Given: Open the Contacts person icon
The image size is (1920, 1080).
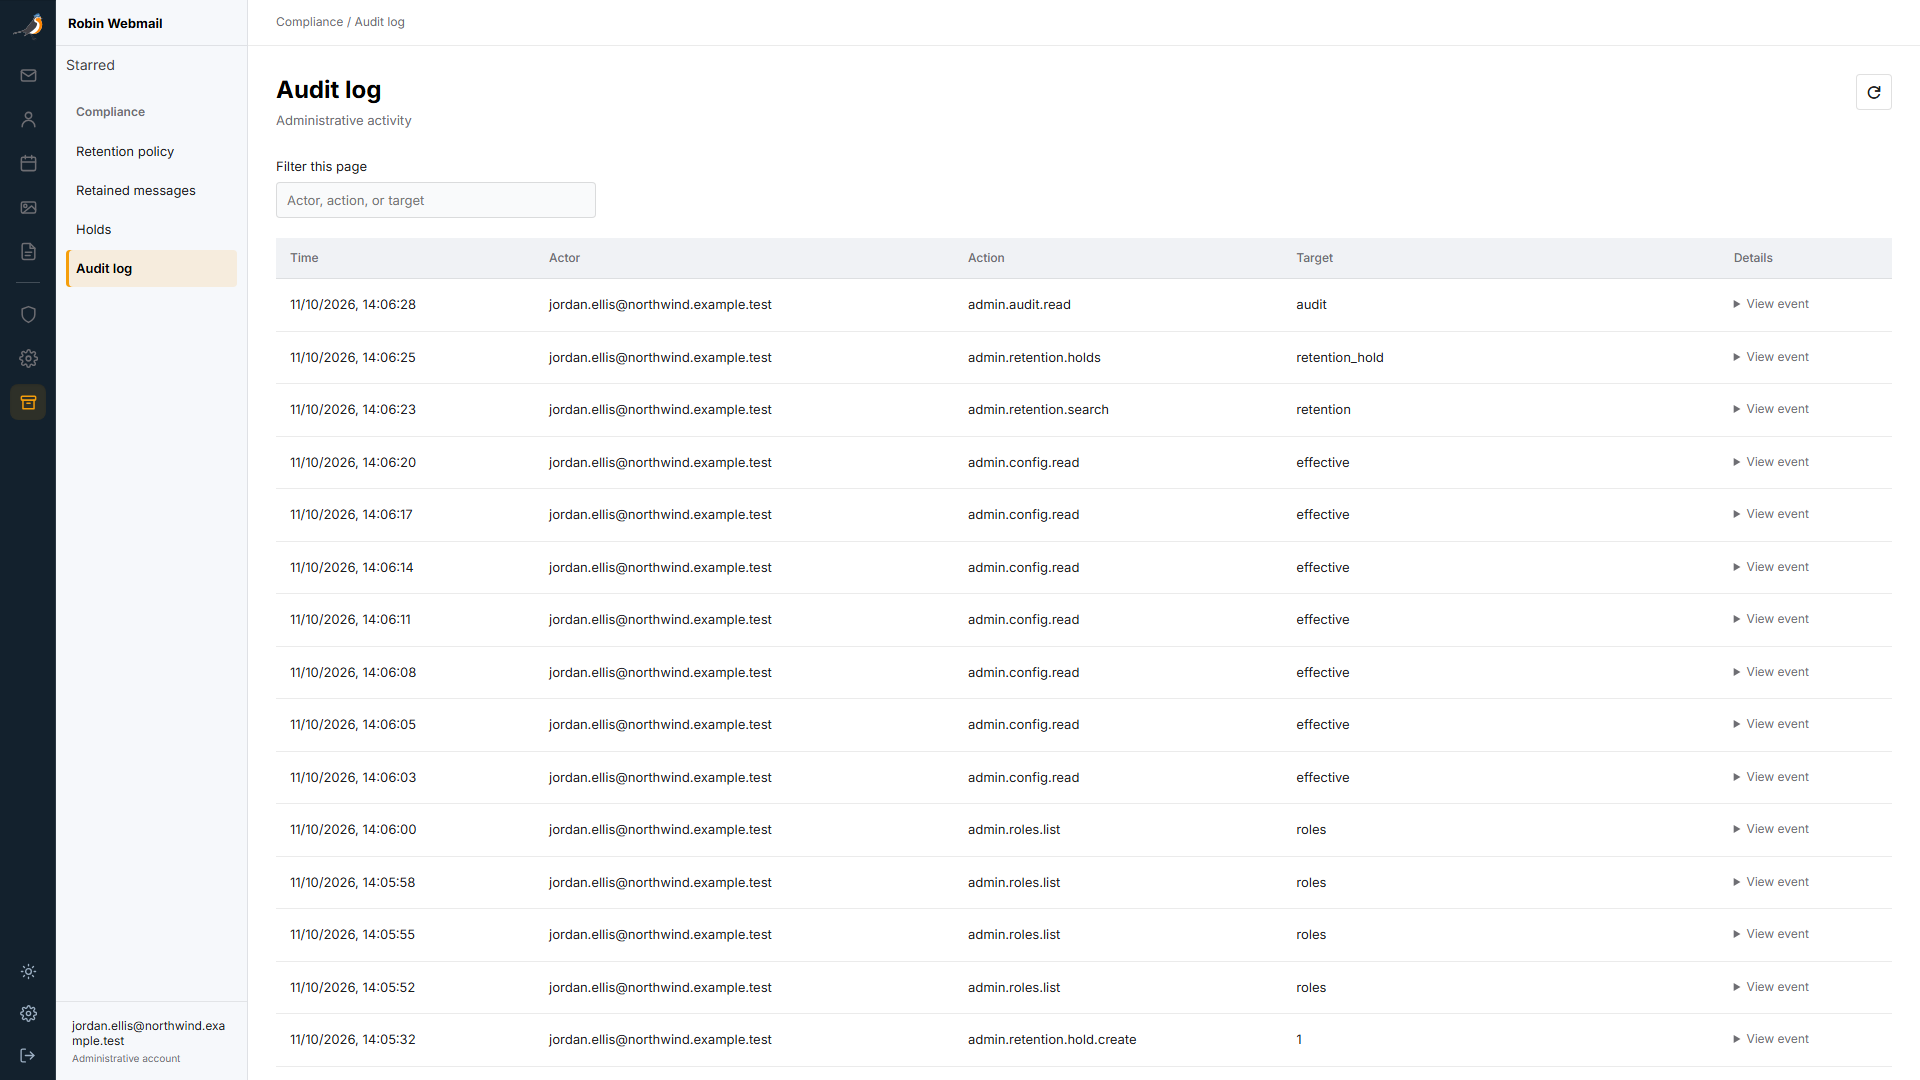Looking at the screenshot, I should pos(28,120).
